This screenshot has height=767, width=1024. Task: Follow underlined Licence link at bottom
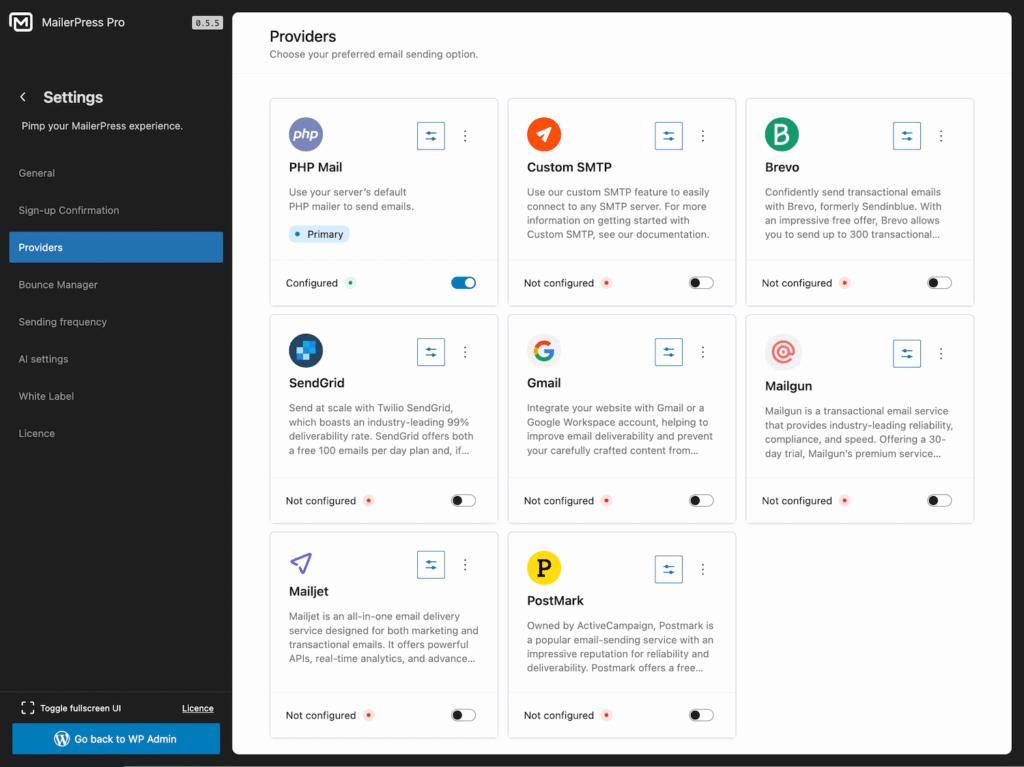coord(198,708)
